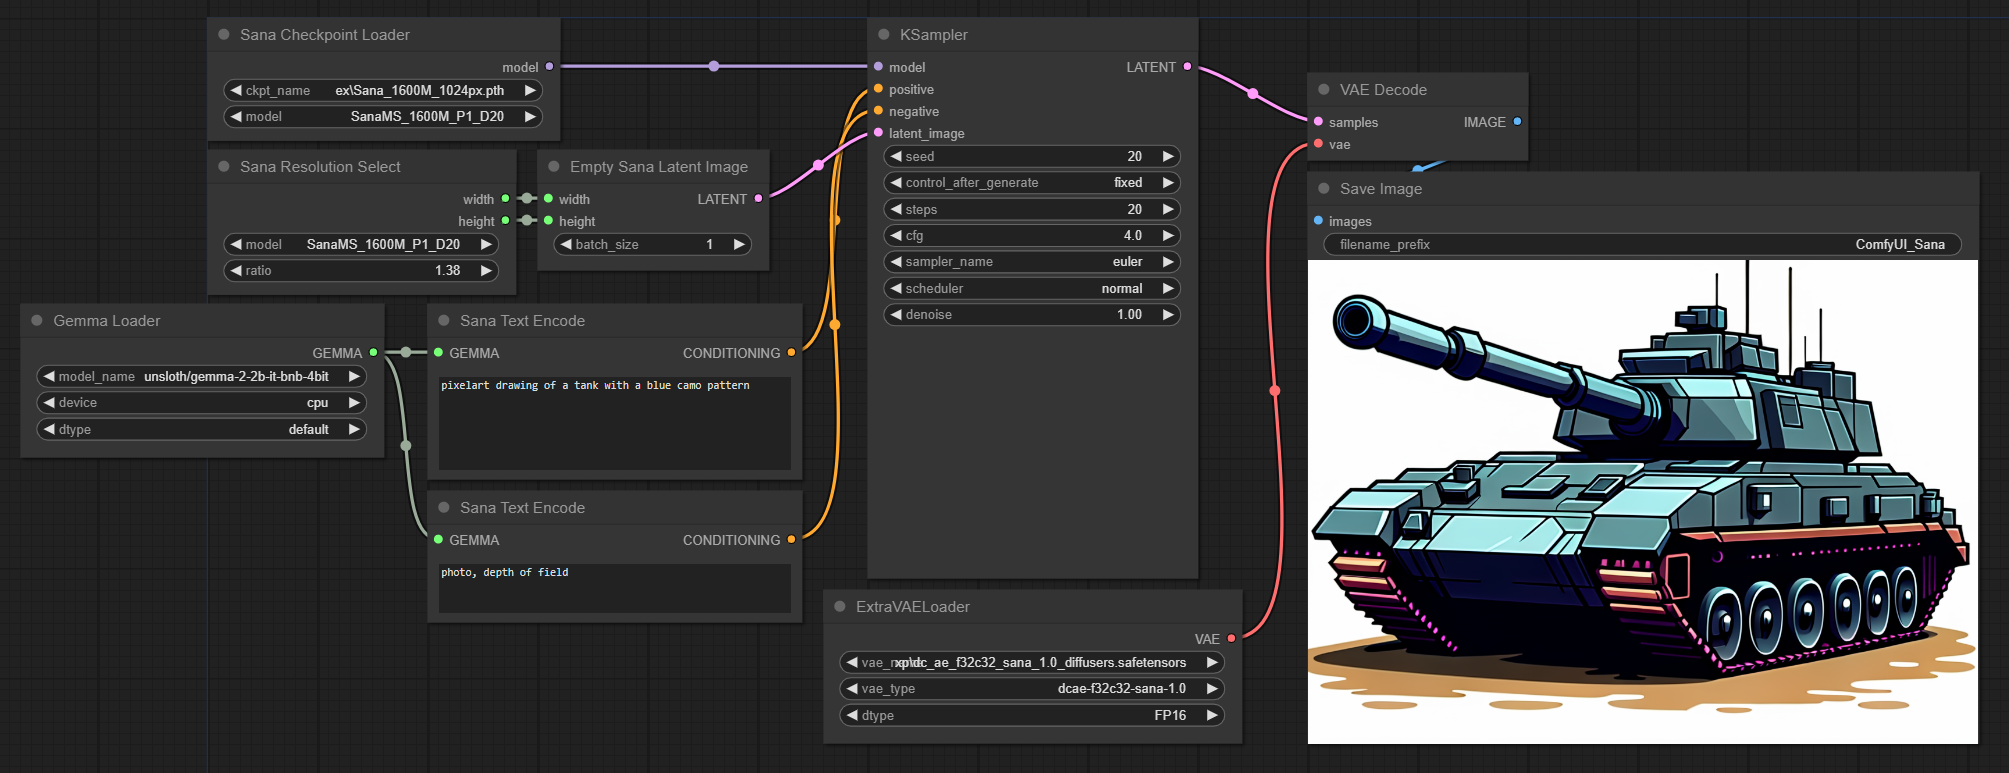The height and width of the screenshot is (773, 2009).
Task: Click the KSampler LATENT output socket
Action: pyautogui.click(x=1187, y=67)
